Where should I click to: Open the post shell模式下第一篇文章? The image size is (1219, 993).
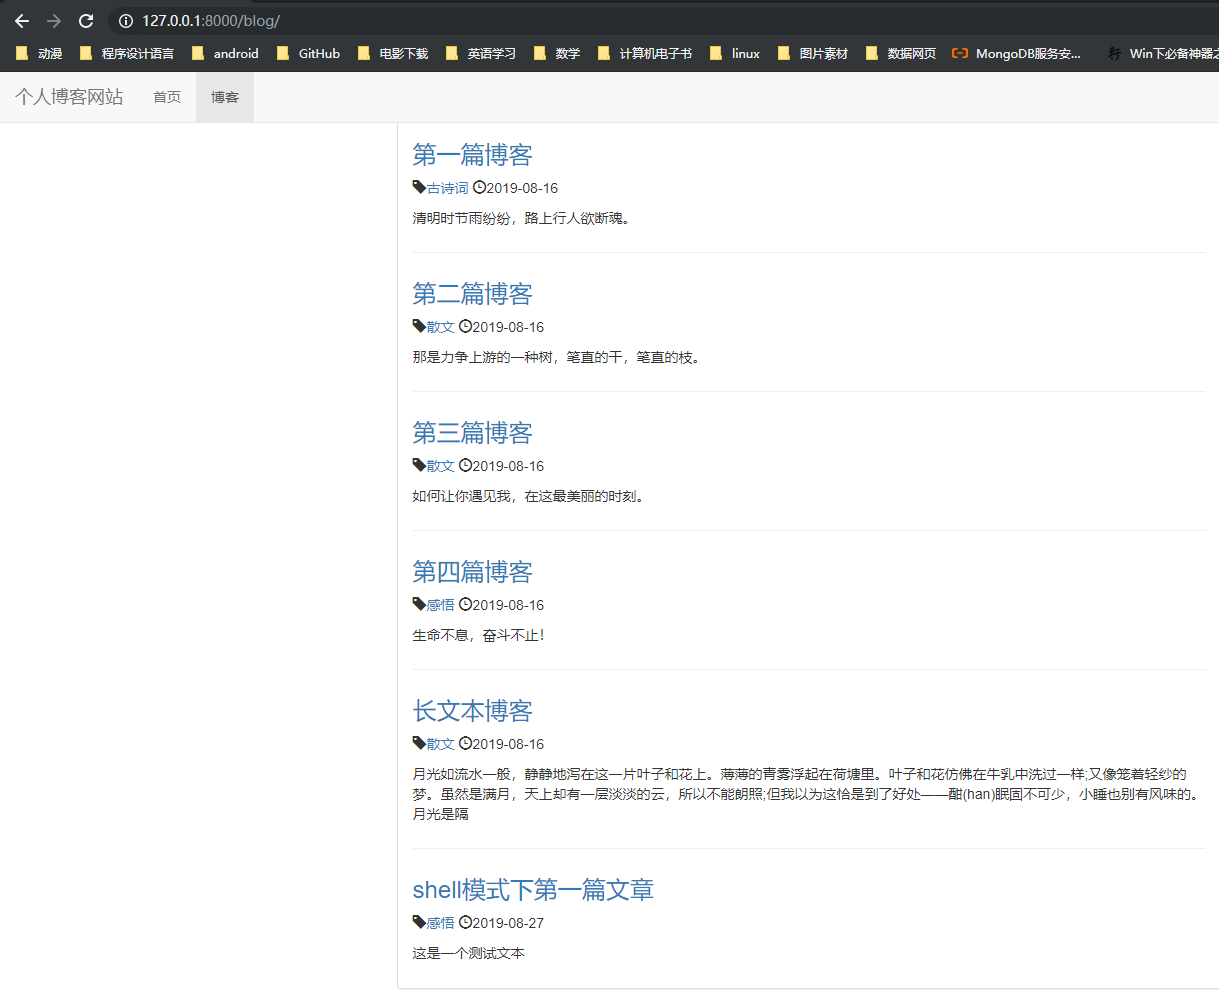[533, 889]
